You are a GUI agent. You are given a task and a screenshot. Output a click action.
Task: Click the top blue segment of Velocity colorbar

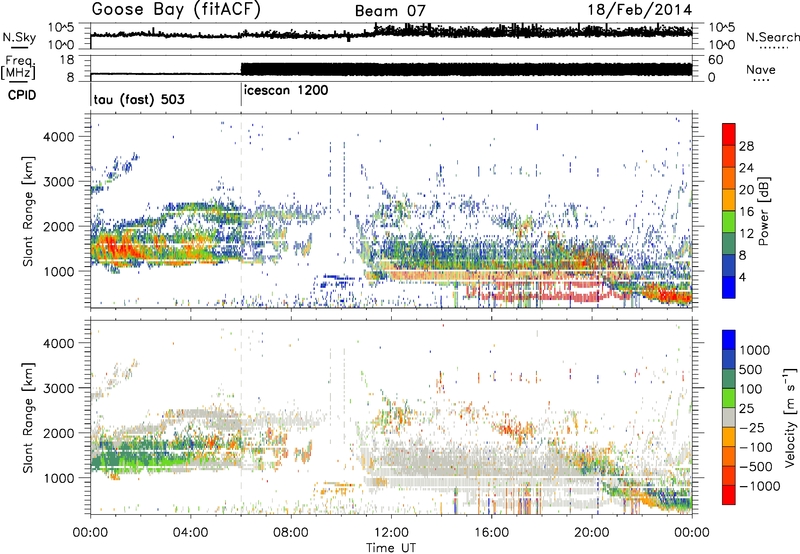pyautogui.click(x=729, y=340)
